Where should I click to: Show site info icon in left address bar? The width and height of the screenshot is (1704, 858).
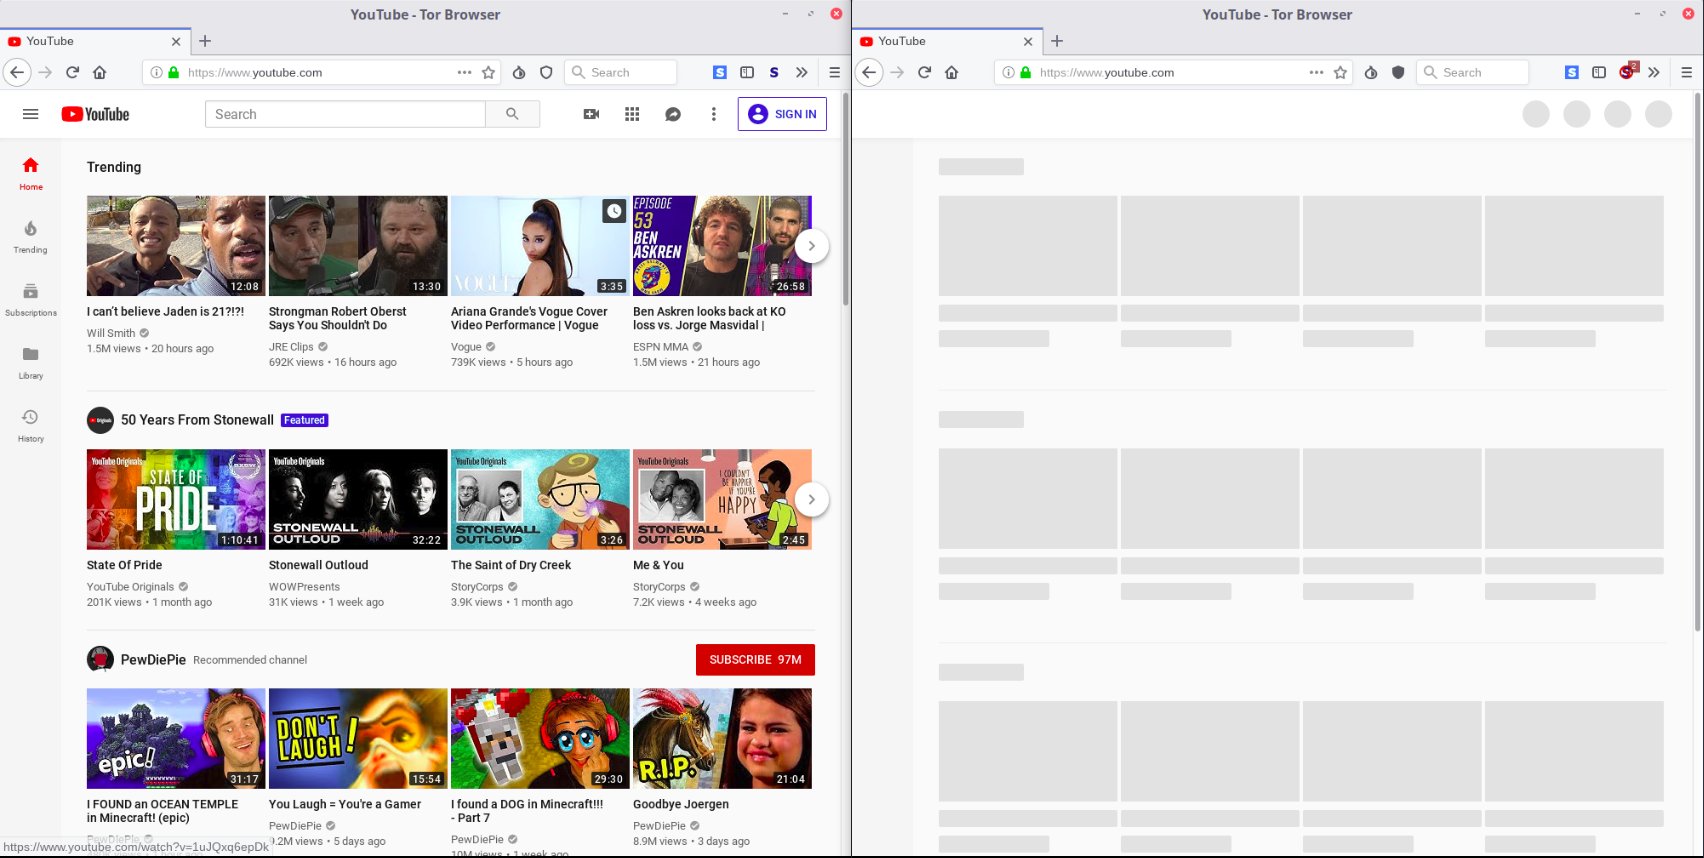click(x=156, y=72)
